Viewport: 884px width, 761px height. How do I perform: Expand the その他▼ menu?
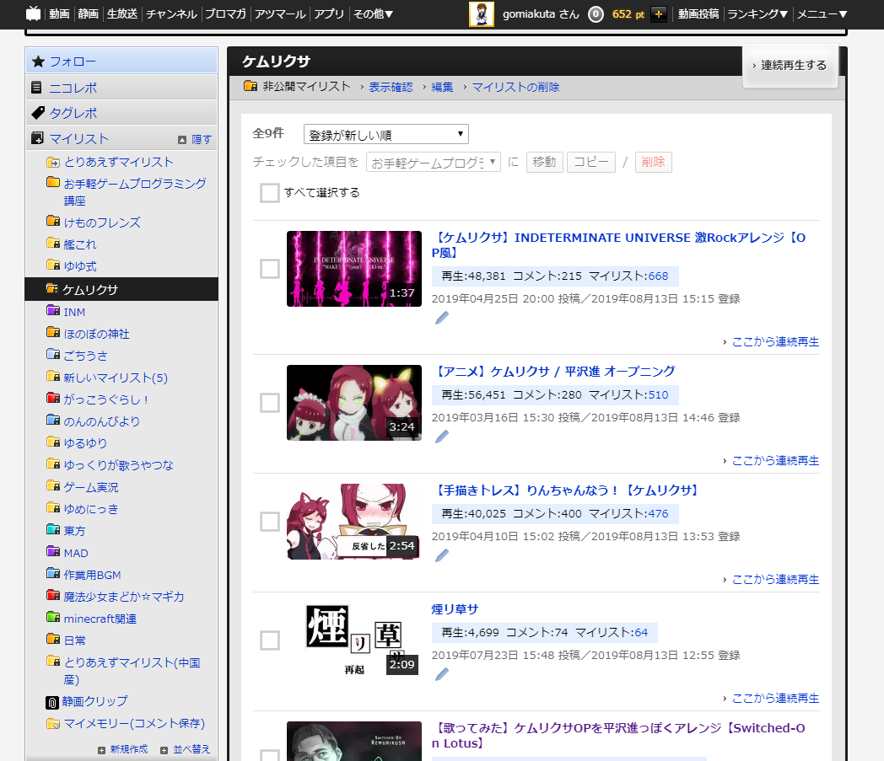373,14
